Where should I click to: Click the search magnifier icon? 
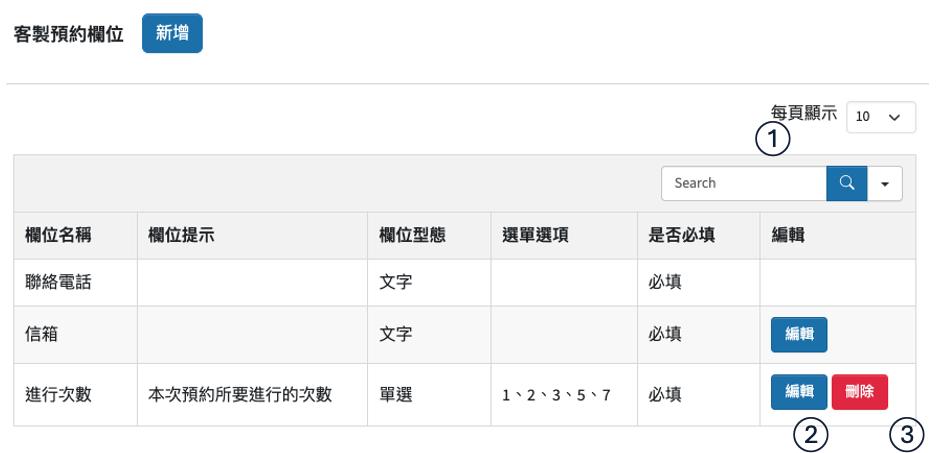[846, 183]
